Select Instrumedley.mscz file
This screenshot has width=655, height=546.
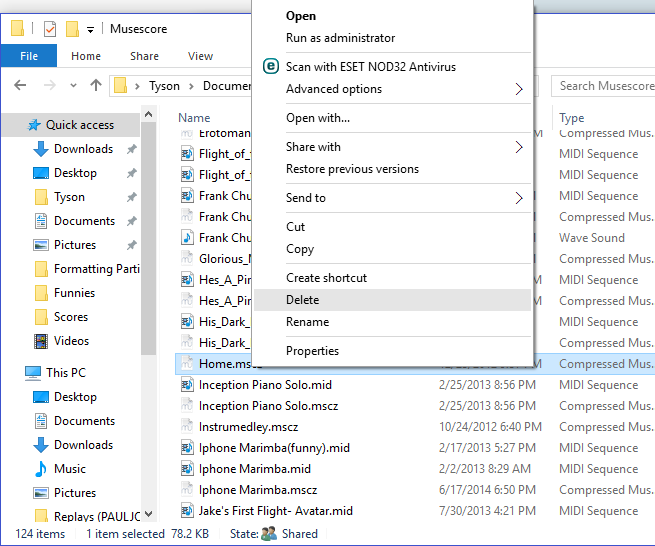249,427
